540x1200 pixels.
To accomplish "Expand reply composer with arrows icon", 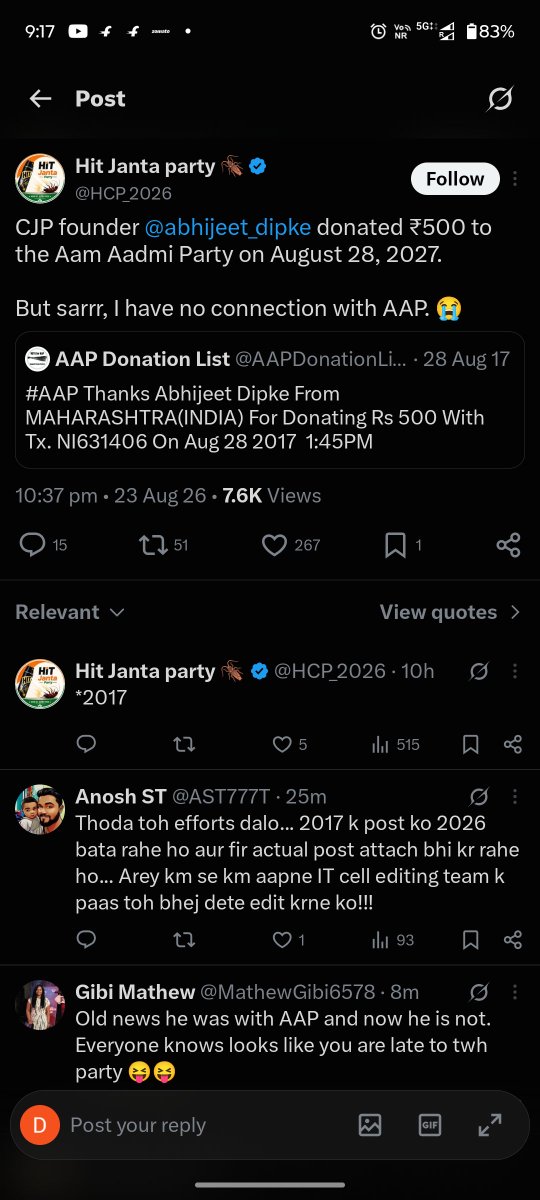I will click(x=489, y=1124).
